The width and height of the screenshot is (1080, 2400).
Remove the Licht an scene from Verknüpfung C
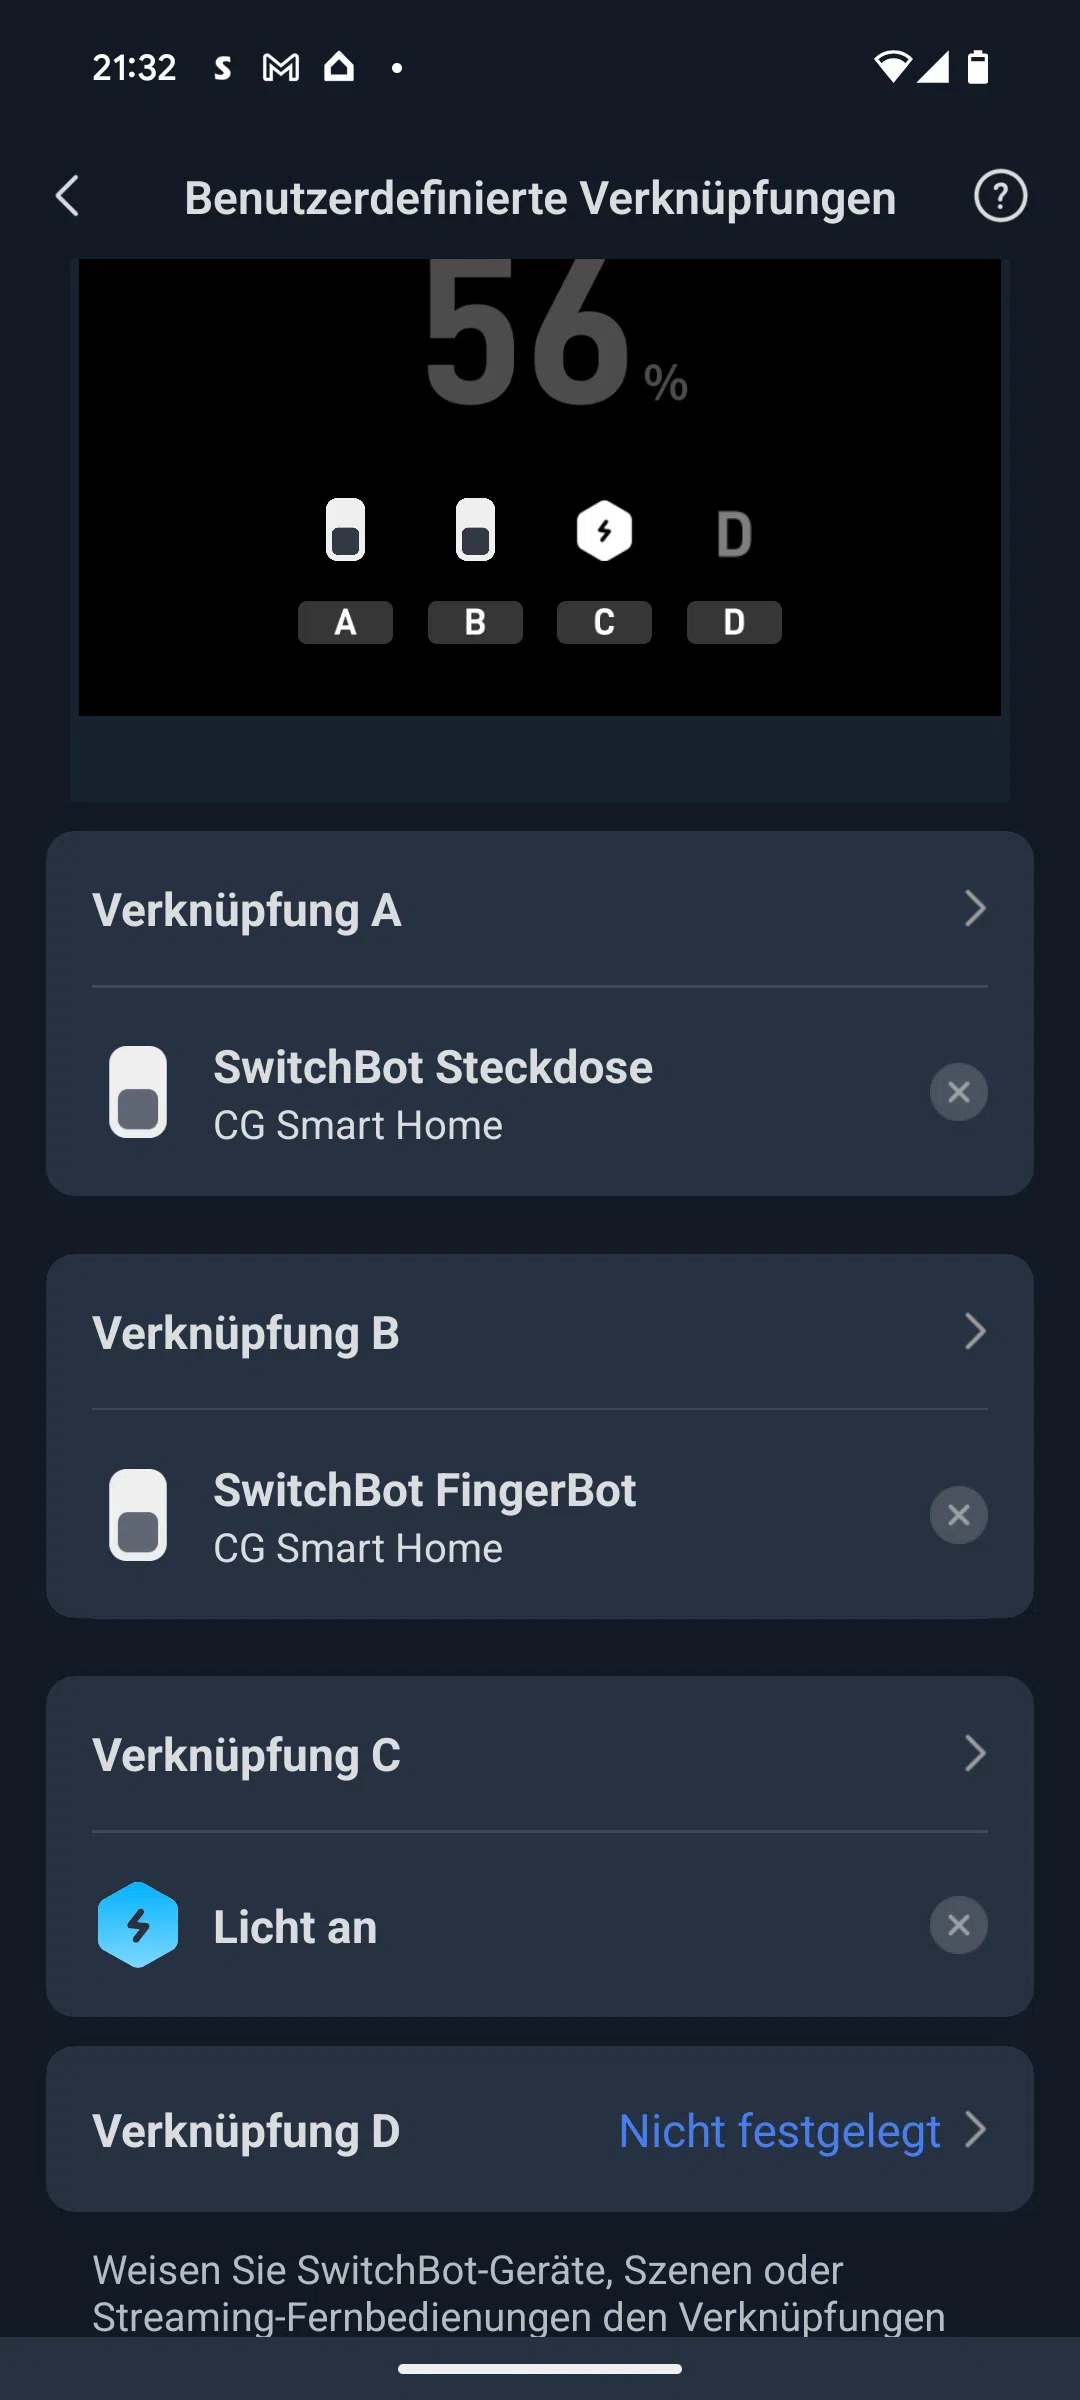pyautogui.click(x=958, y=1925)
